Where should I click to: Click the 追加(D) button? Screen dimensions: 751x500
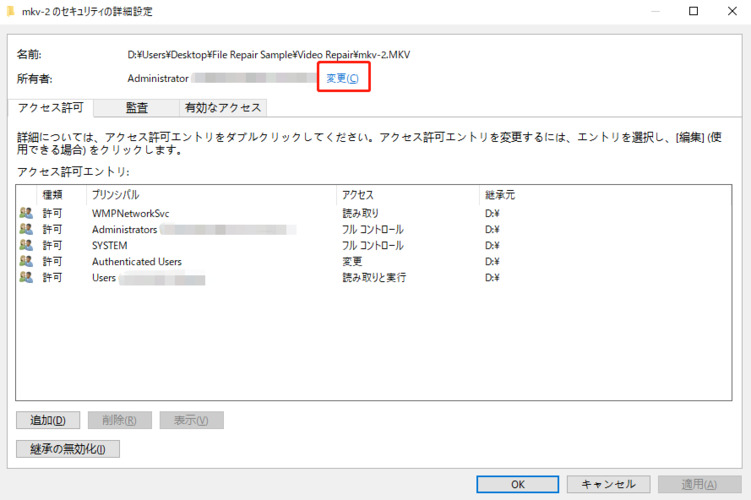[48, 420]
